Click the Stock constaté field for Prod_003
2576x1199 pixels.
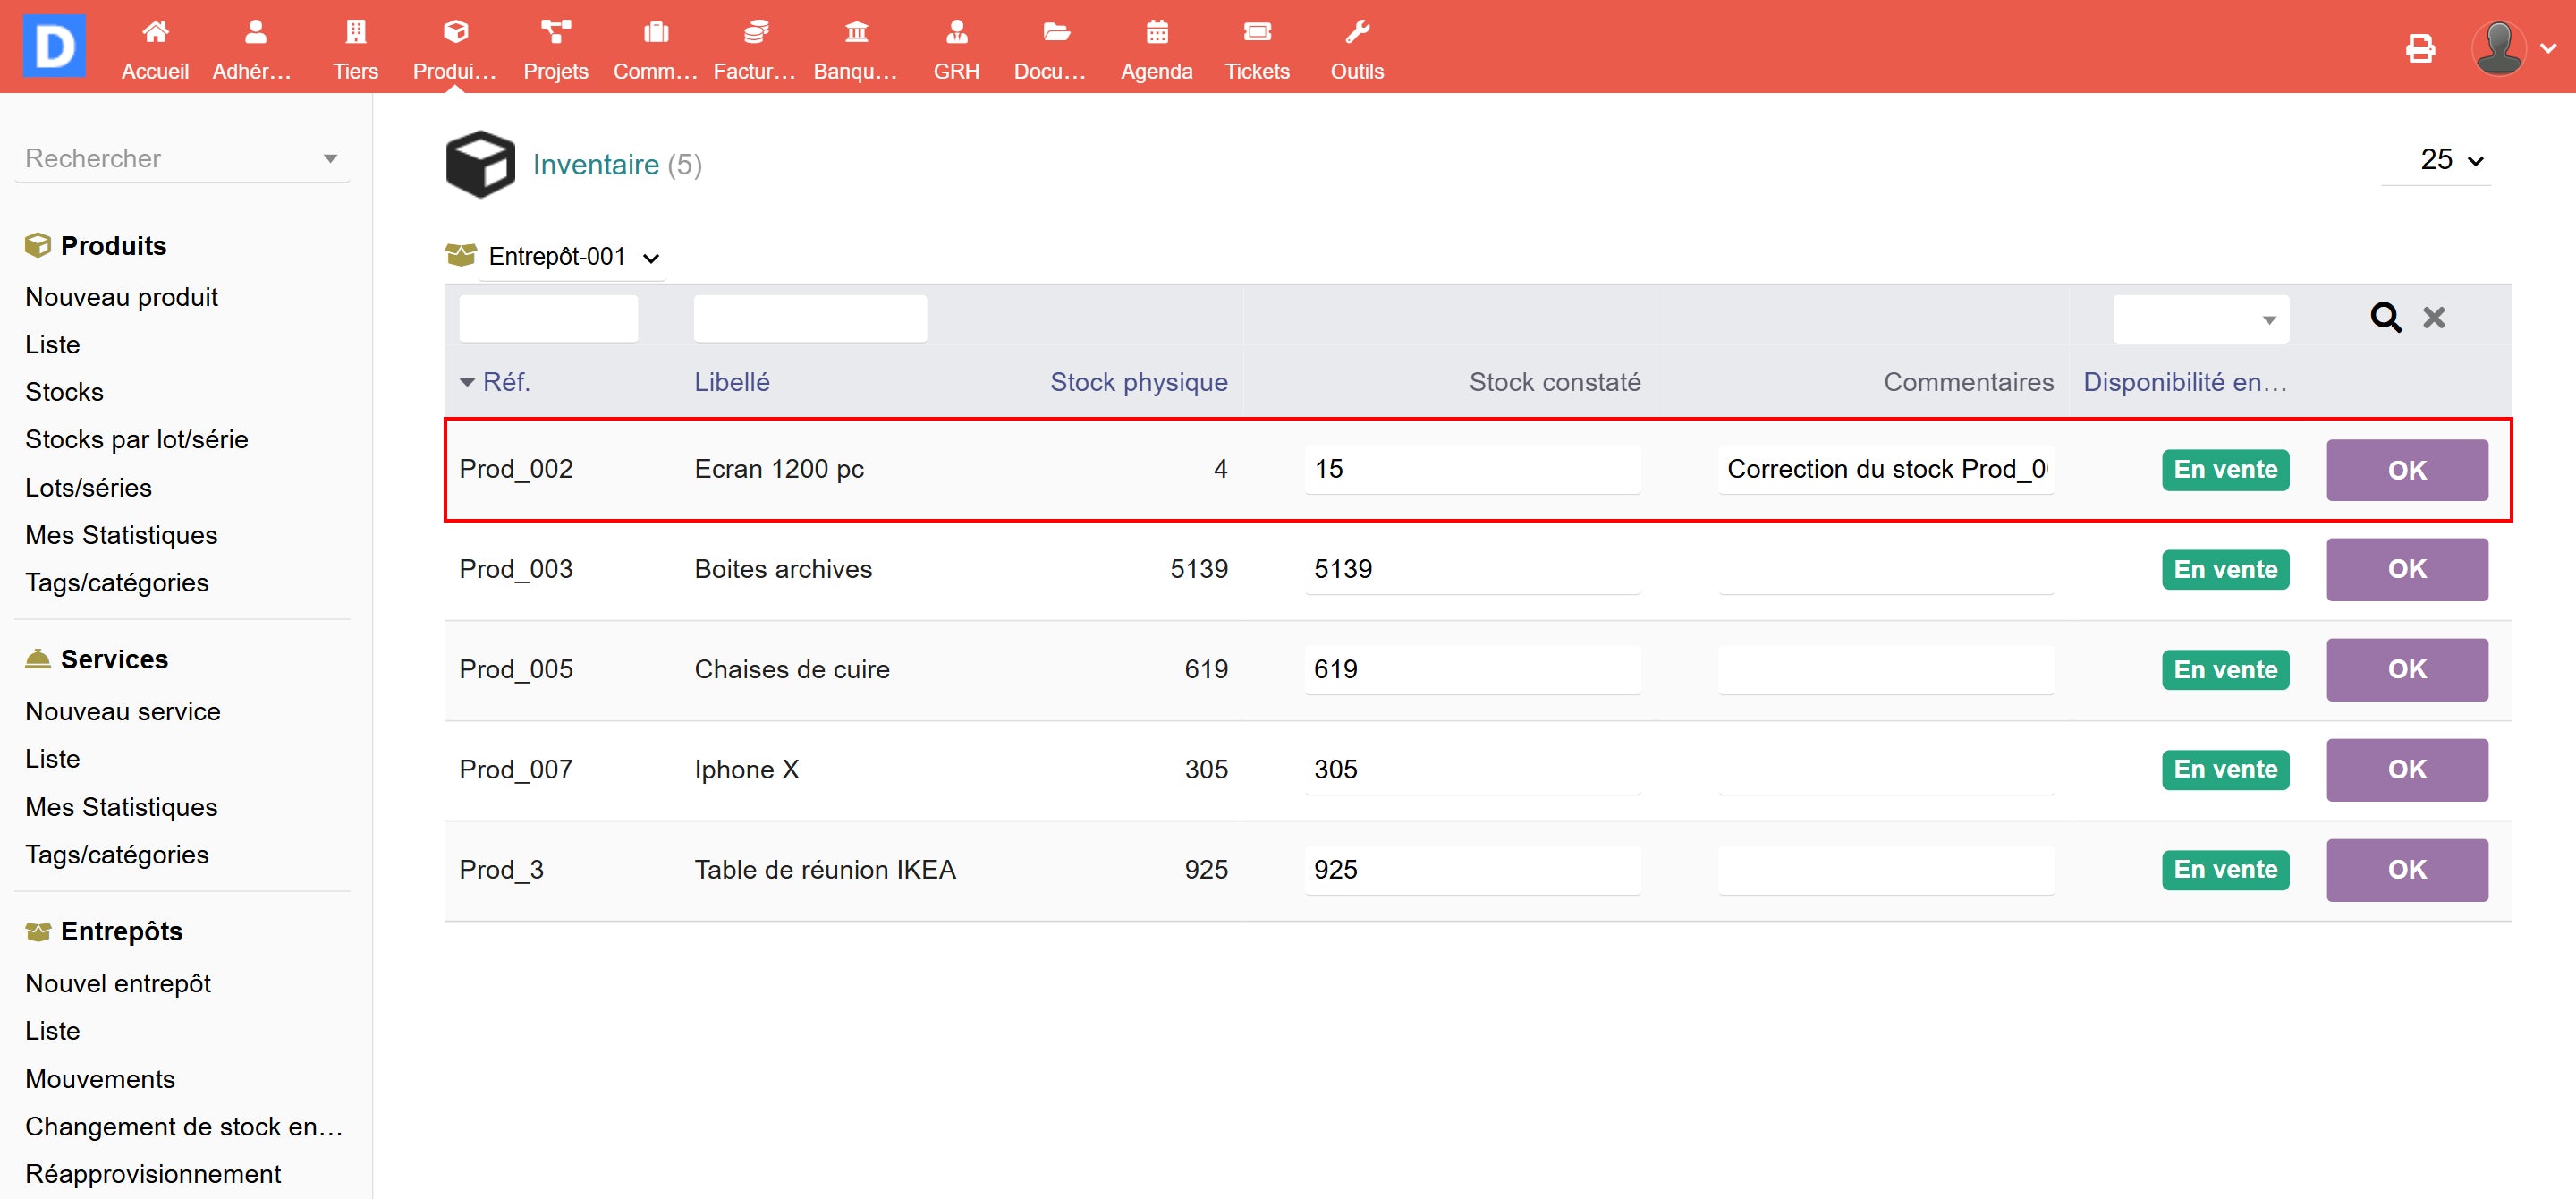(x=1471, y=569)
